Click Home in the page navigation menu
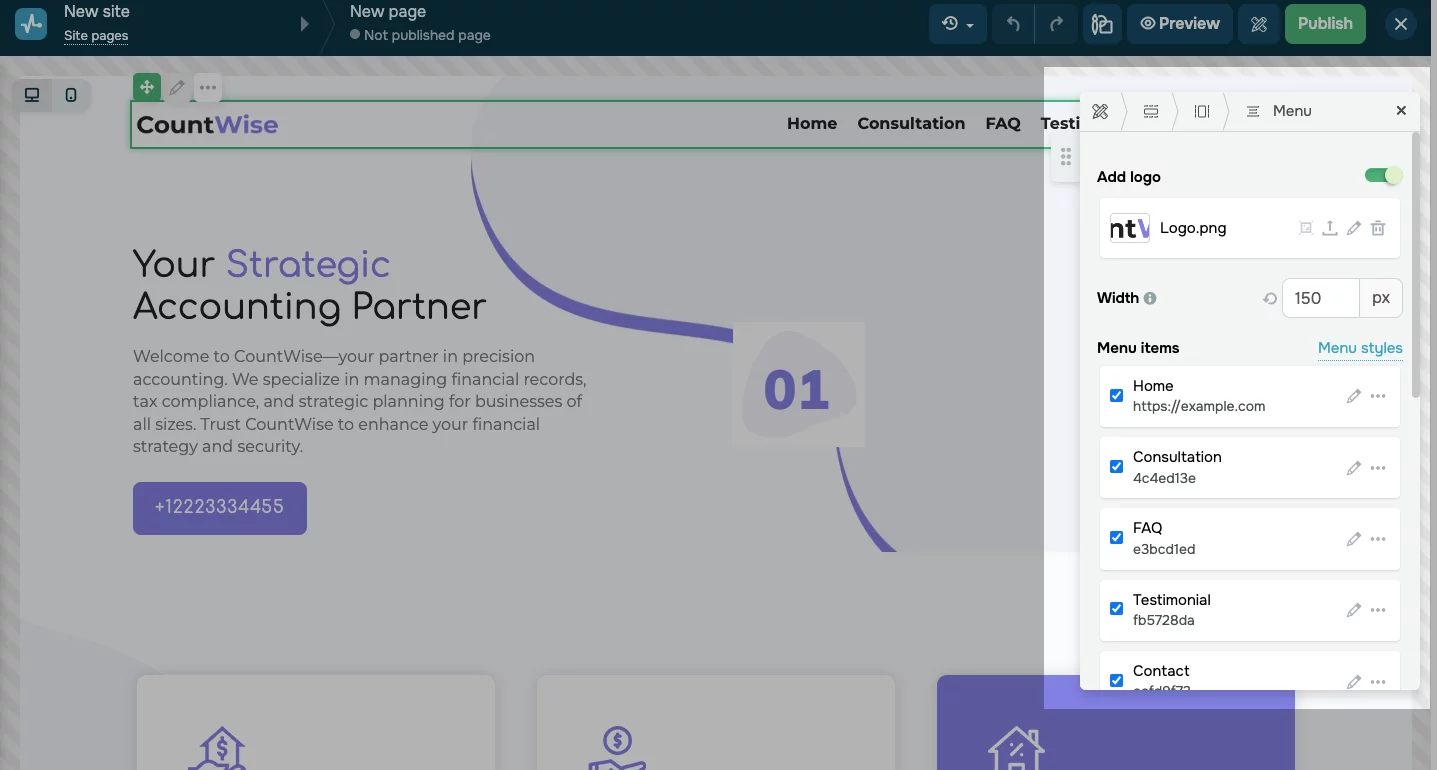Viewport: 1437px width, 770px height. [x=812, y=124]
